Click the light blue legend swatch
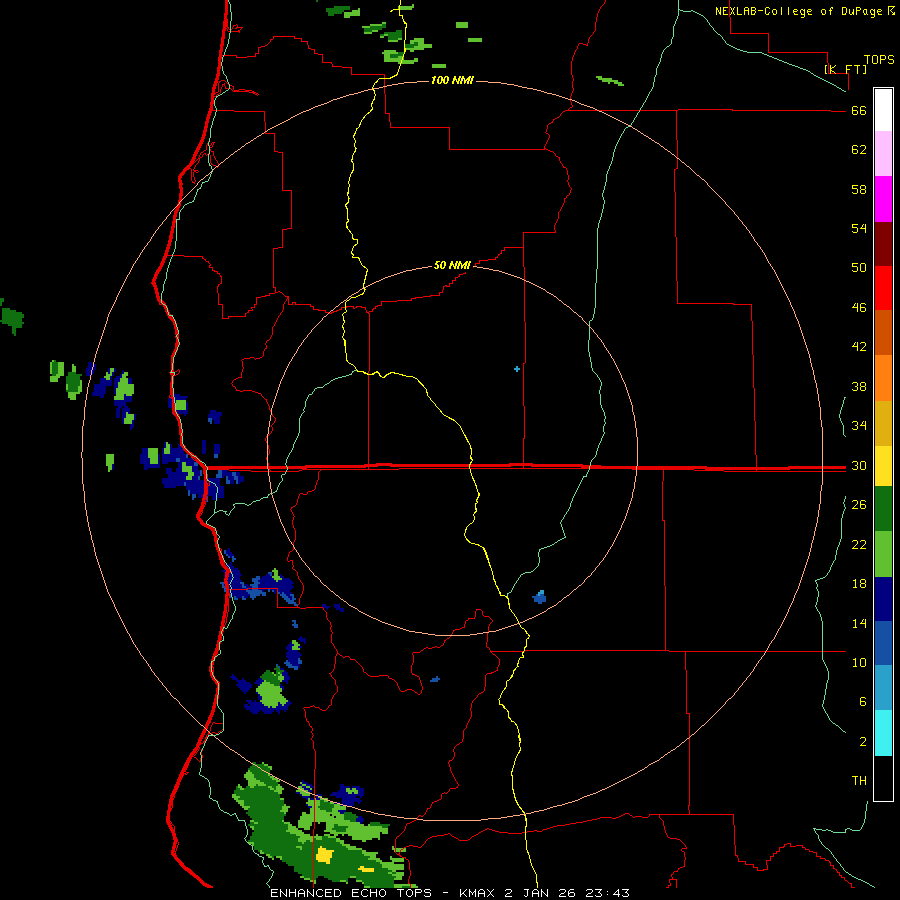 pos(883,688)
